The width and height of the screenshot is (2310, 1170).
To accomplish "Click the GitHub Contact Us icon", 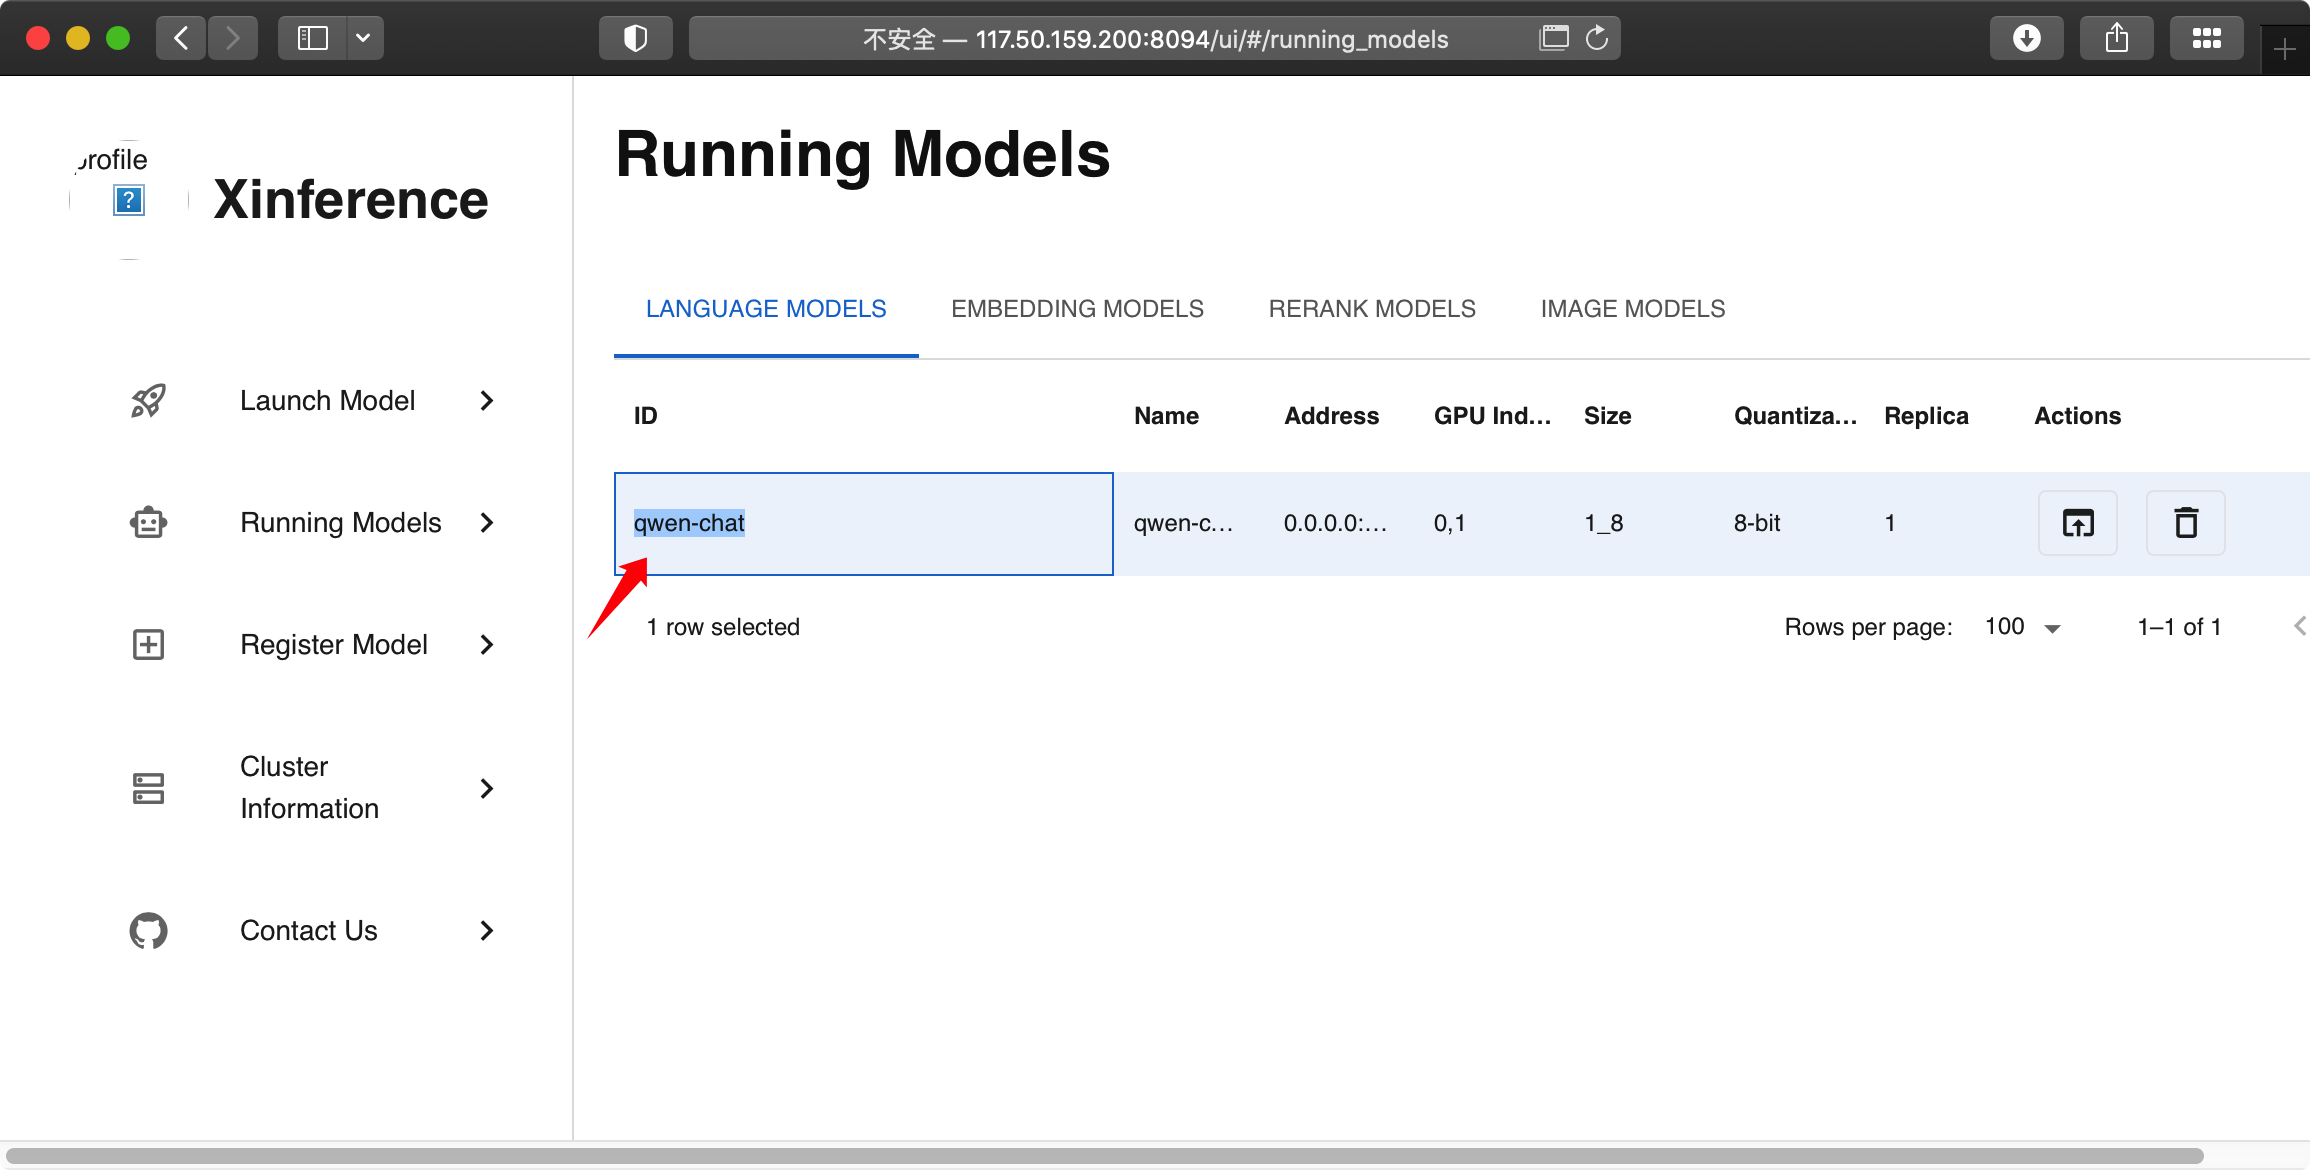I will tap(148, 931).
